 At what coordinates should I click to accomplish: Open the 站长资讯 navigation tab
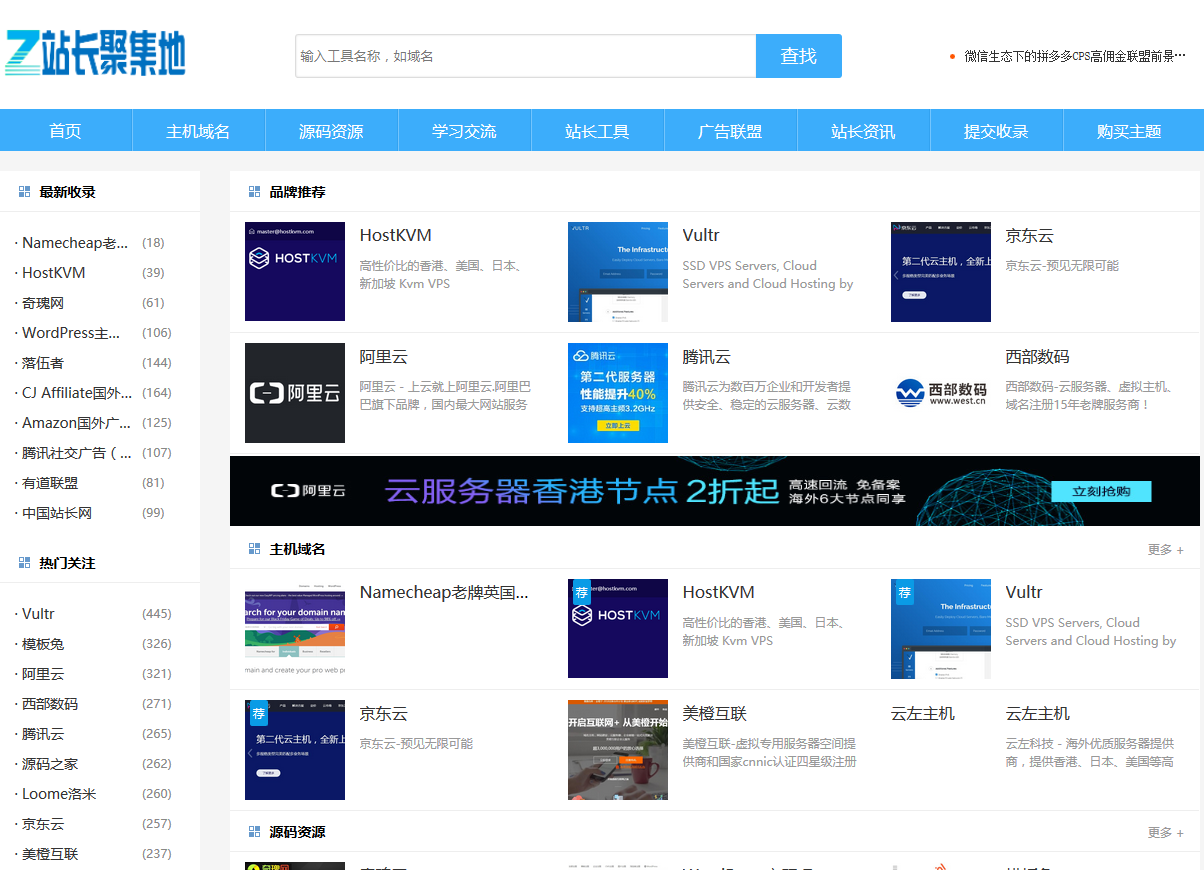(864, 131)
